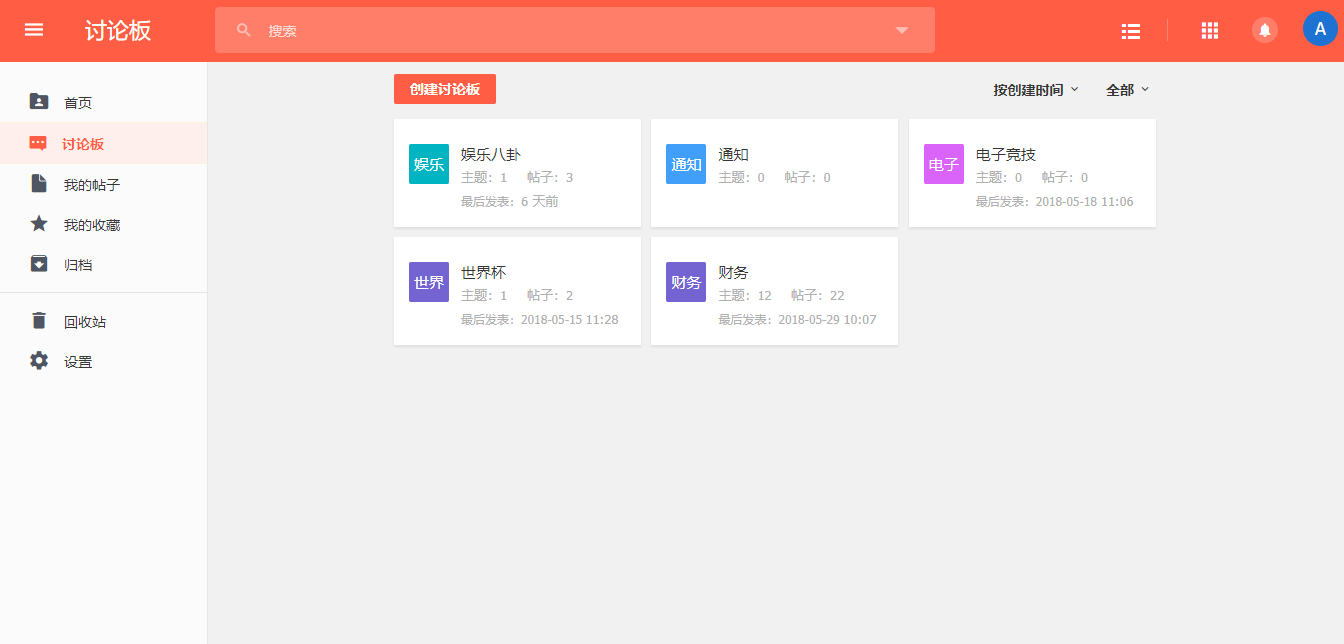Select 我的帖子 in sidebar
This screenshot has height=644, width=1344.
91,185
